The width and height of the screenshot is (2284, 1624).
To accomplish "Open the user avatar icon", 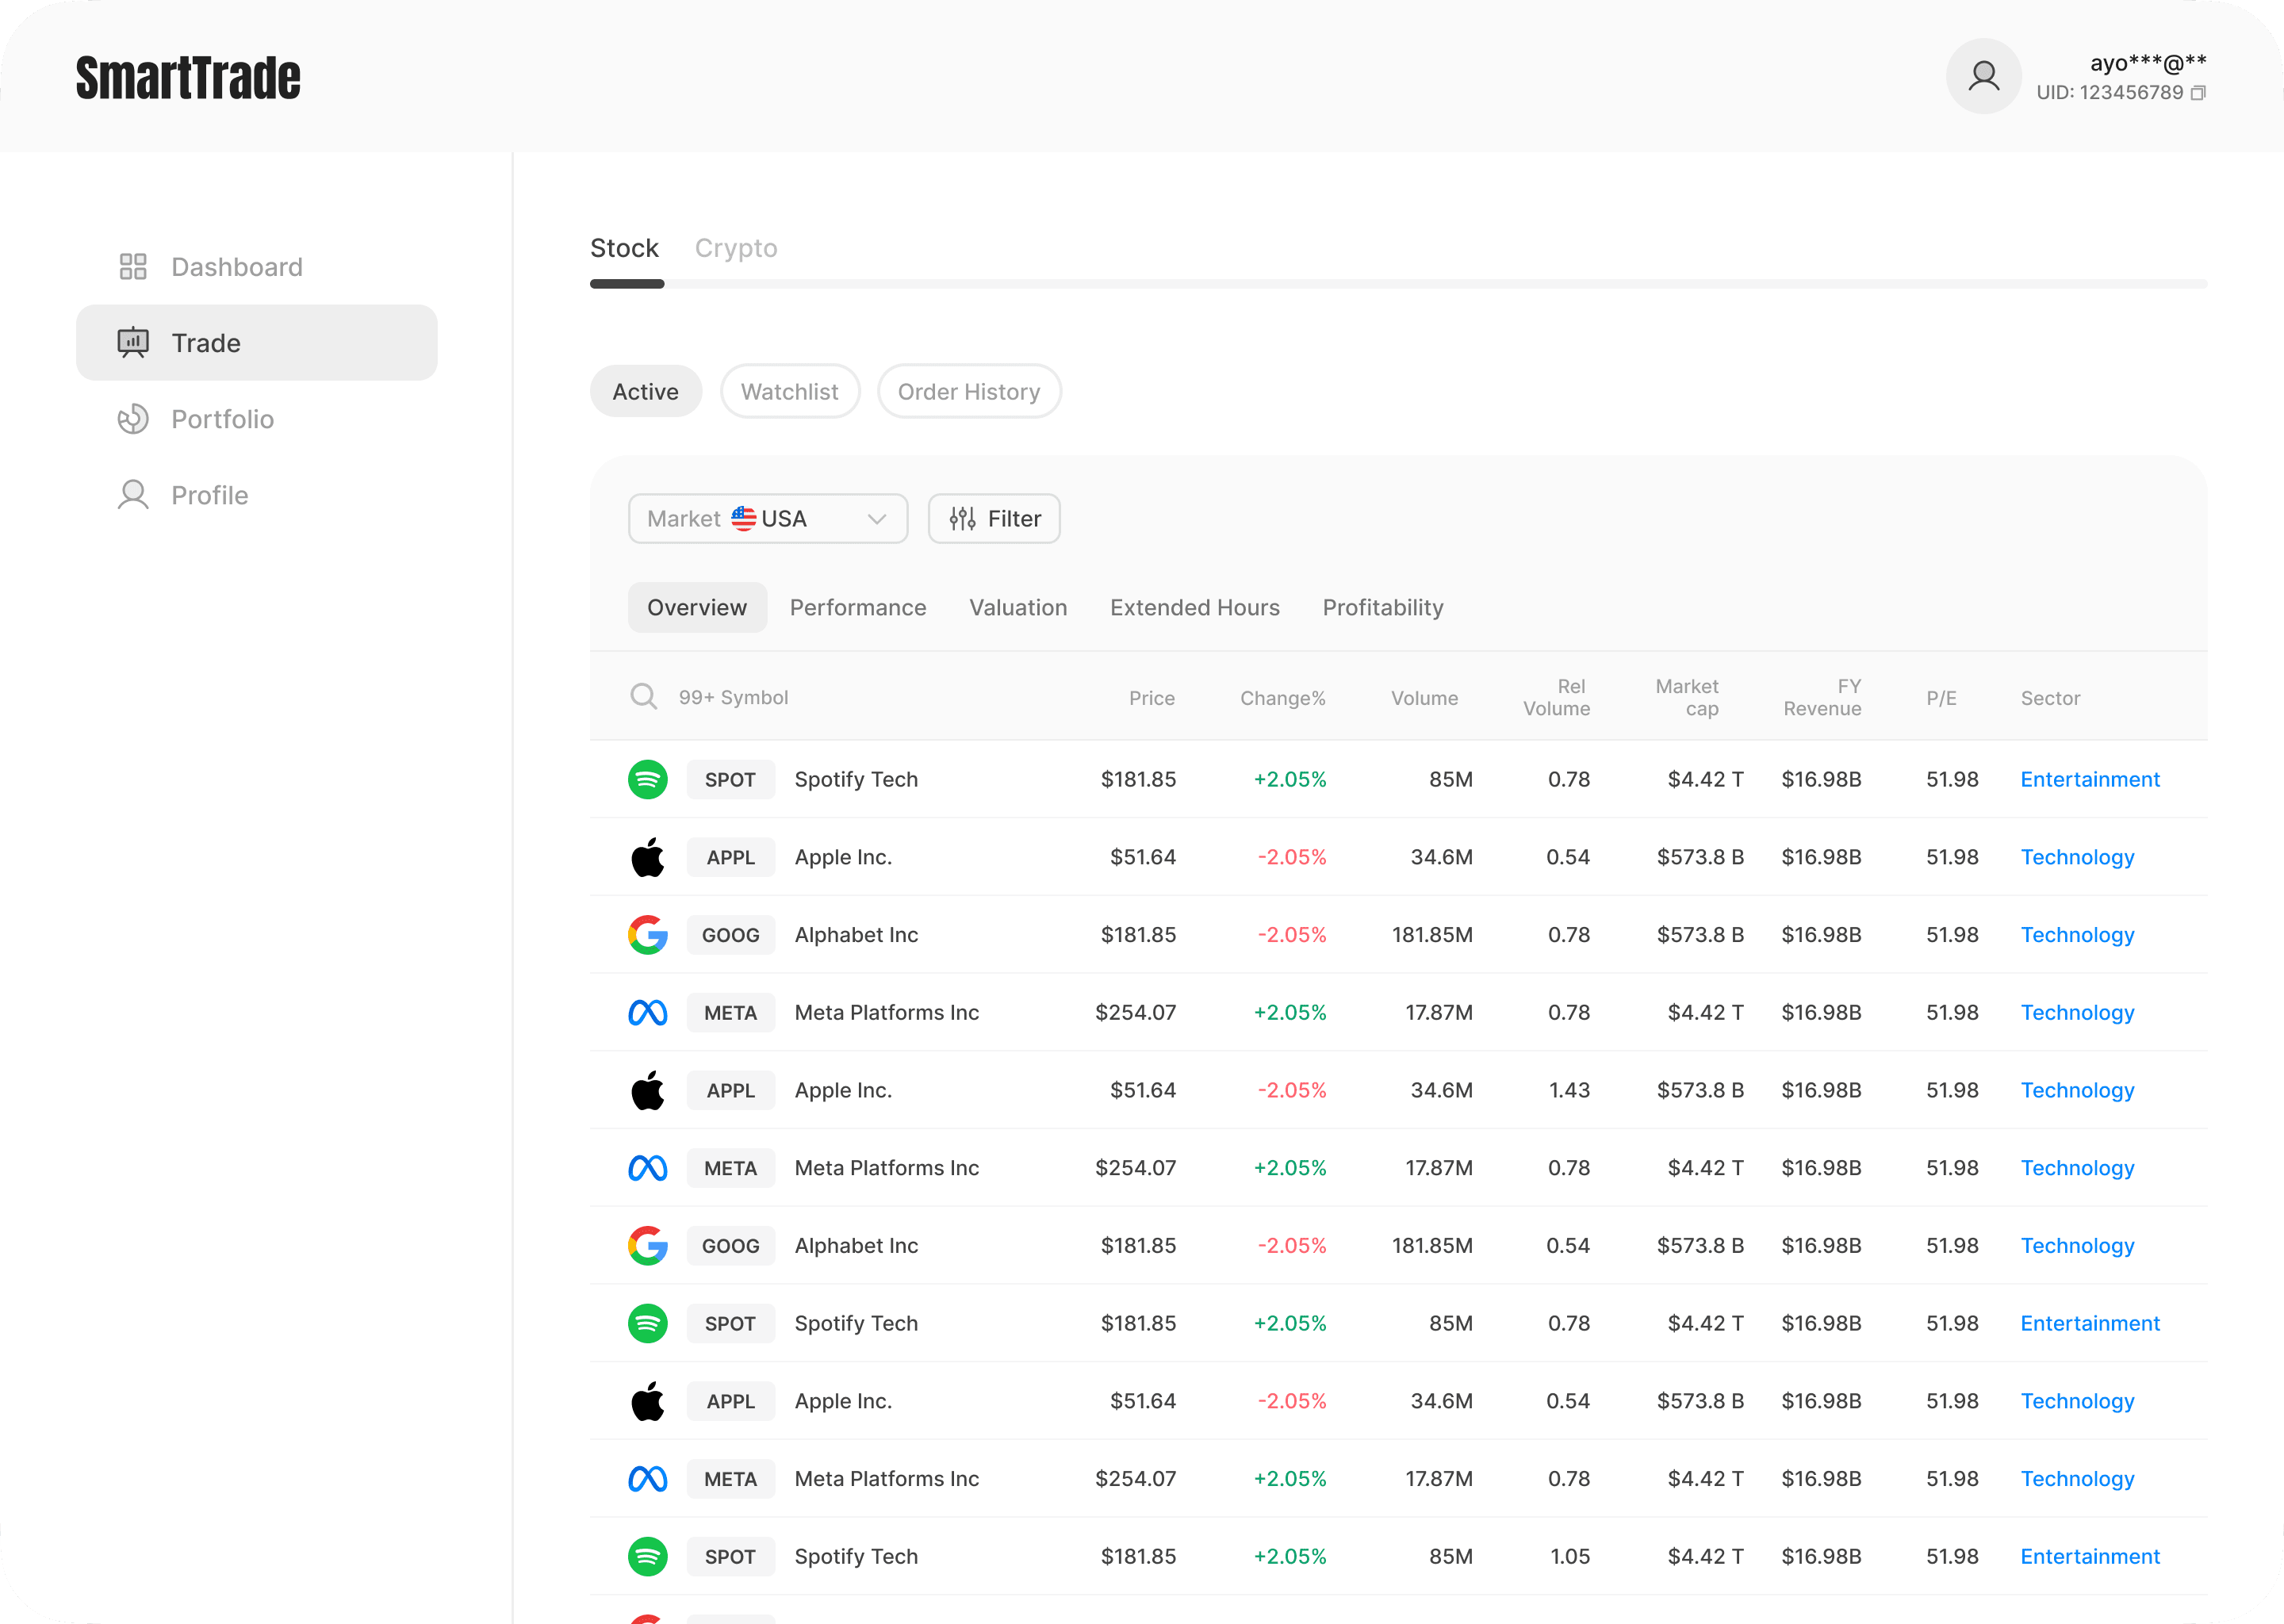I will (1983, 76).
